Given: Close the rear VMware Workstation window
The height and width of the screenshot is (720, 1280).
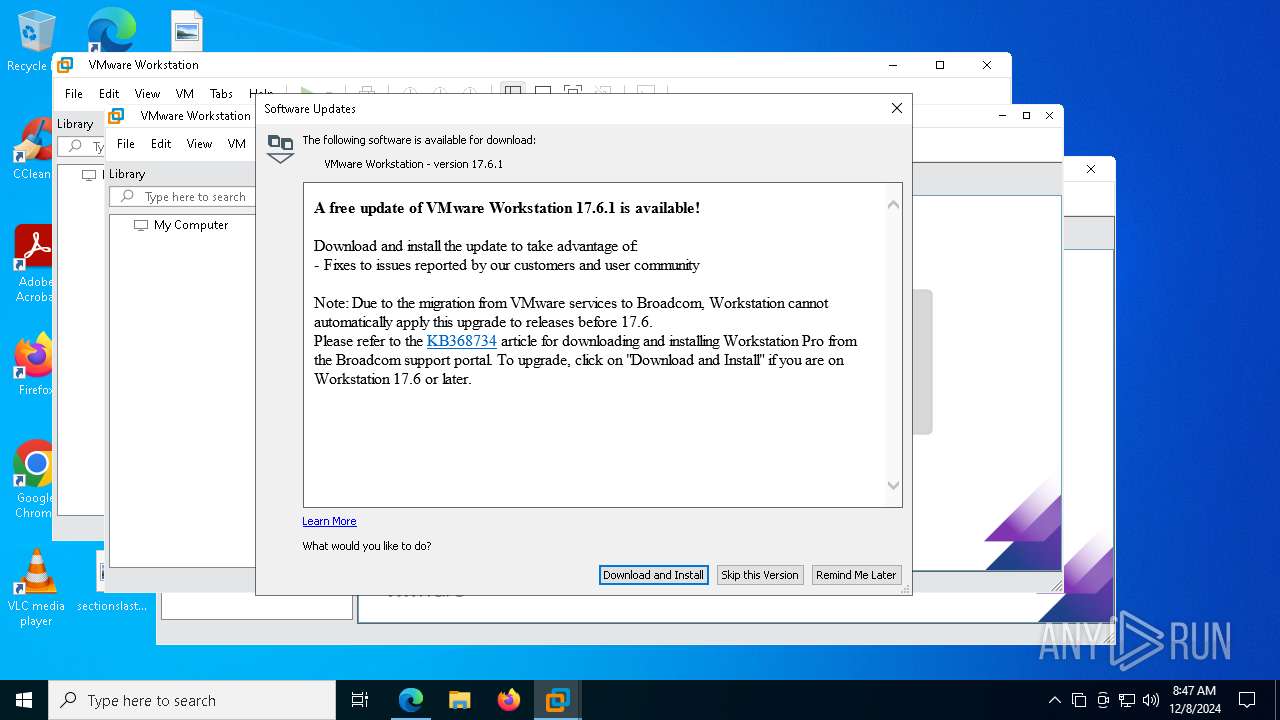Looking at the screenshot, I should [x=987, y=65].
